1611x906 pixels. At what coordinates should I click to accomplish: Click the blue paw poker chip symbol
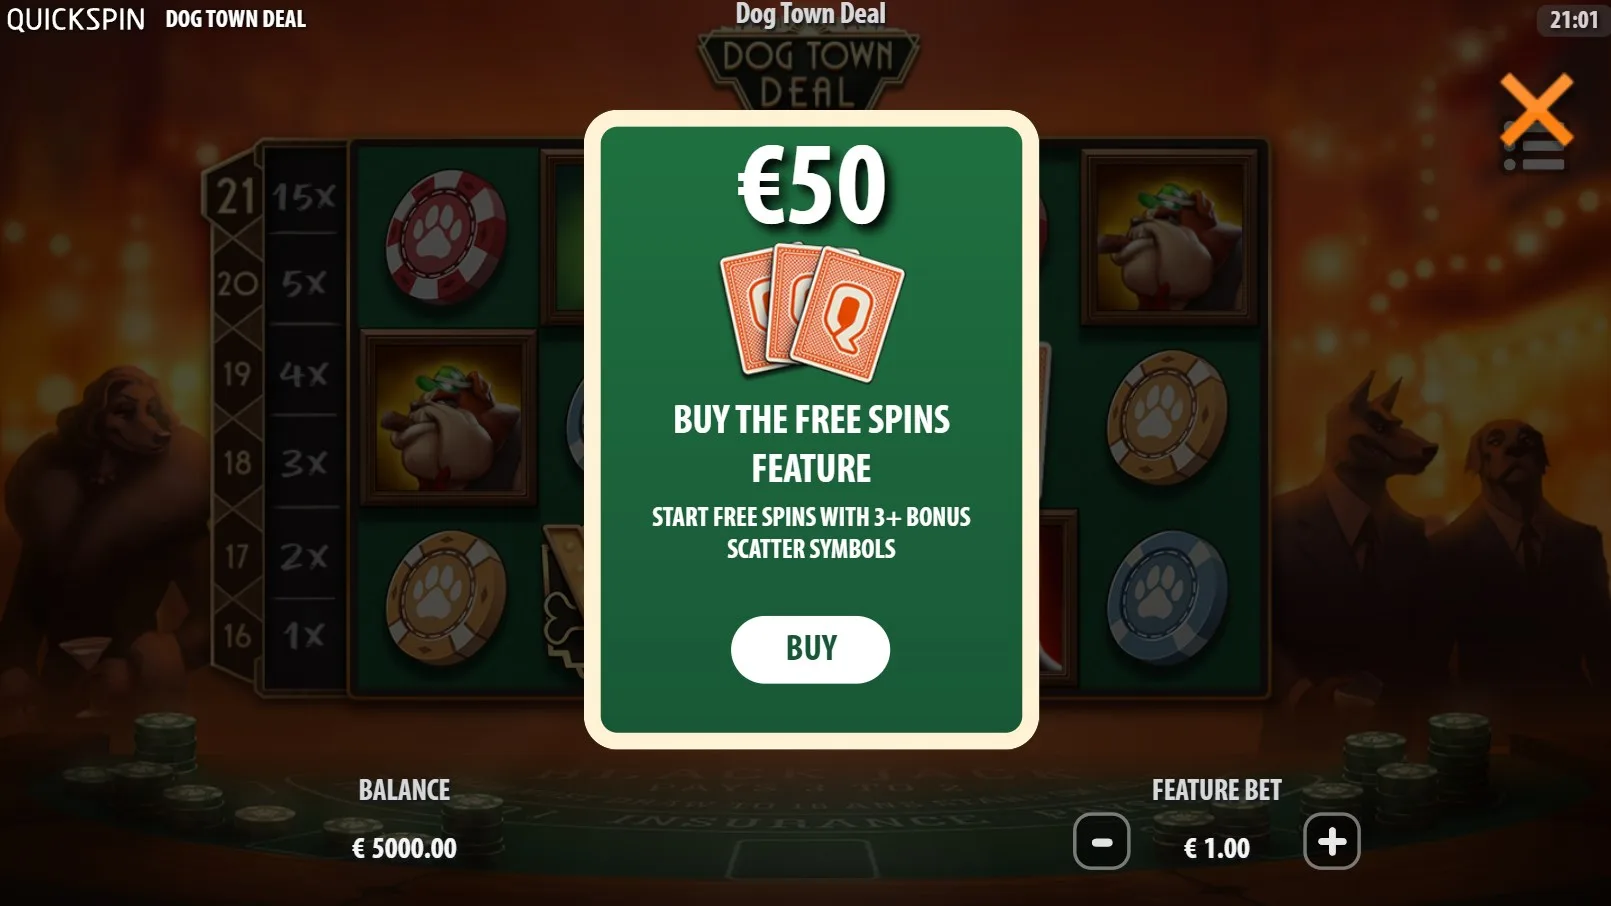pyautogui.click(x=1167, y=599)
